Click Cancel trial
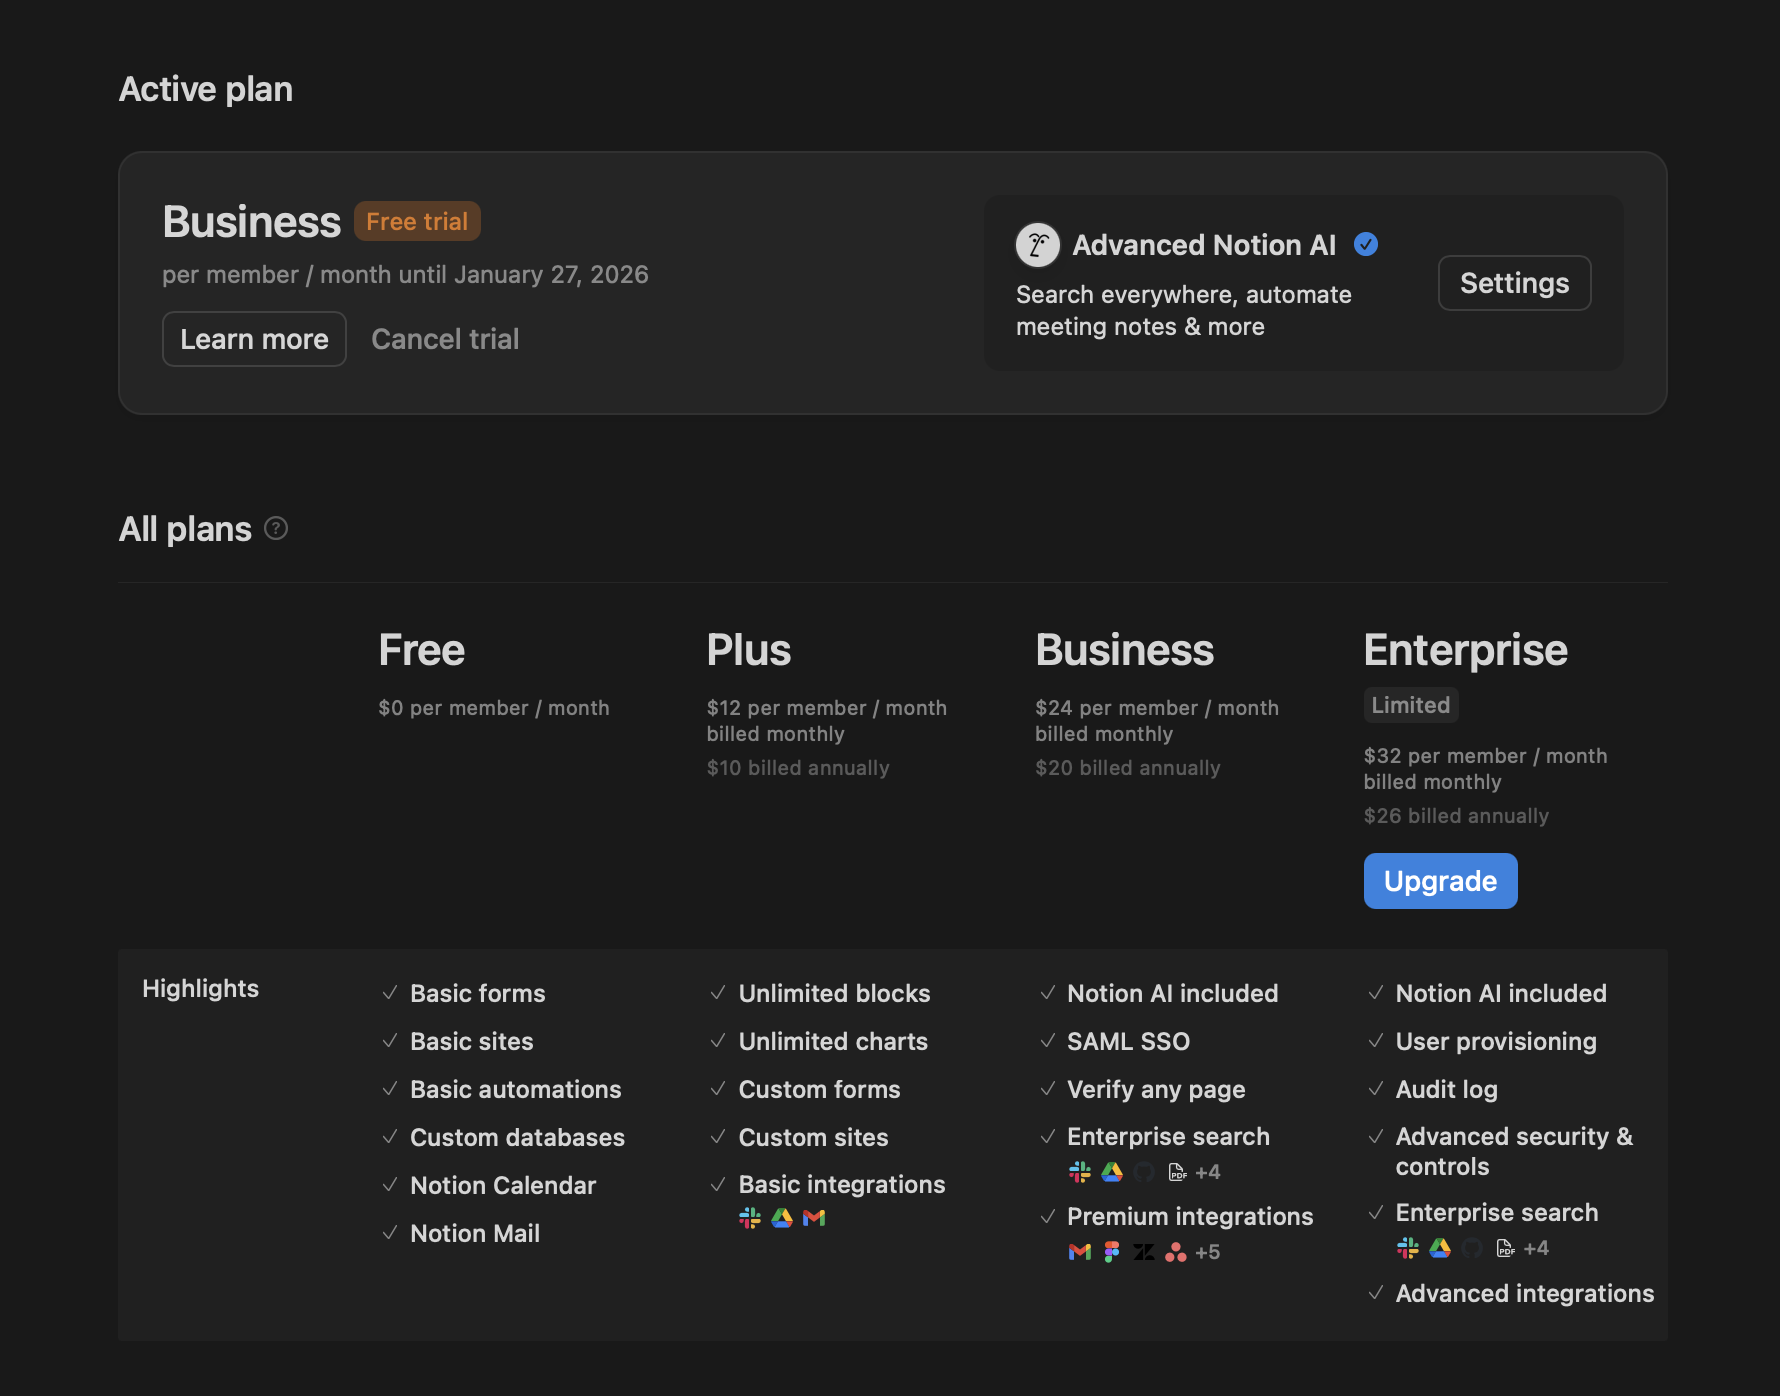Image resolution: width=1780 pixels, height=1396 pixels. coord(444,338)
